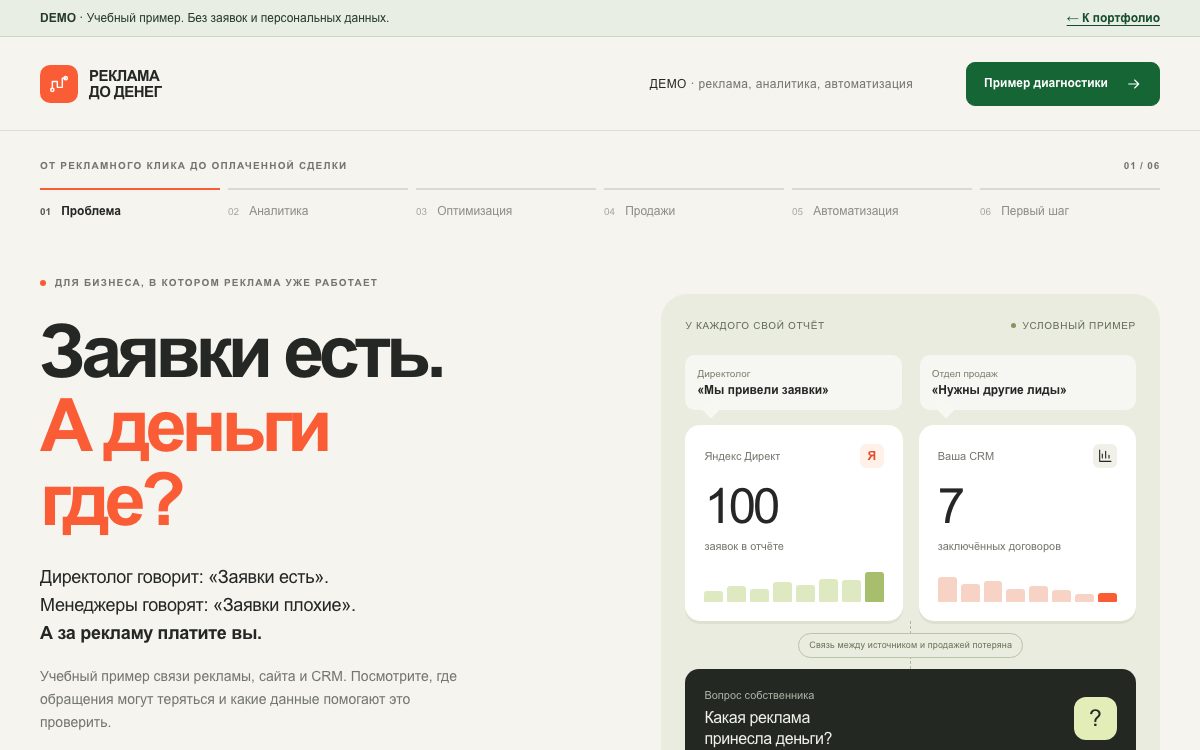Click the ДЕМО · реклама, аналитика, автоматизация tagline
Screen dimensions: 1200x750
(781, 84)
